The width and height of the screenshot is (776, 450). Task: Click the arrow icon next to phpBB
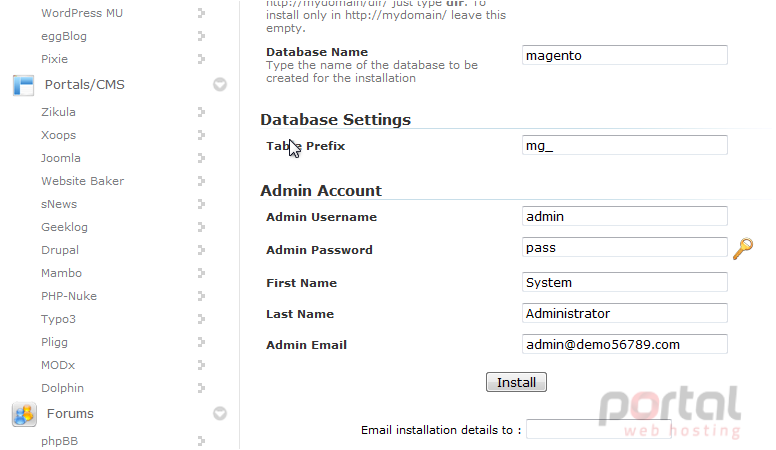201,441
